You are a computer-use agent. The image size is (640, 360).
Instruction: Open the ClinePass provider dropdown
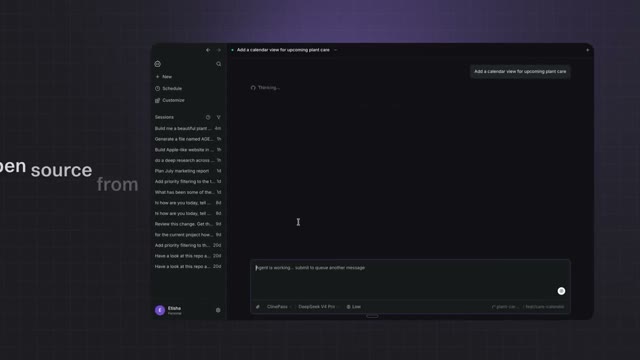tap(279, 307)
